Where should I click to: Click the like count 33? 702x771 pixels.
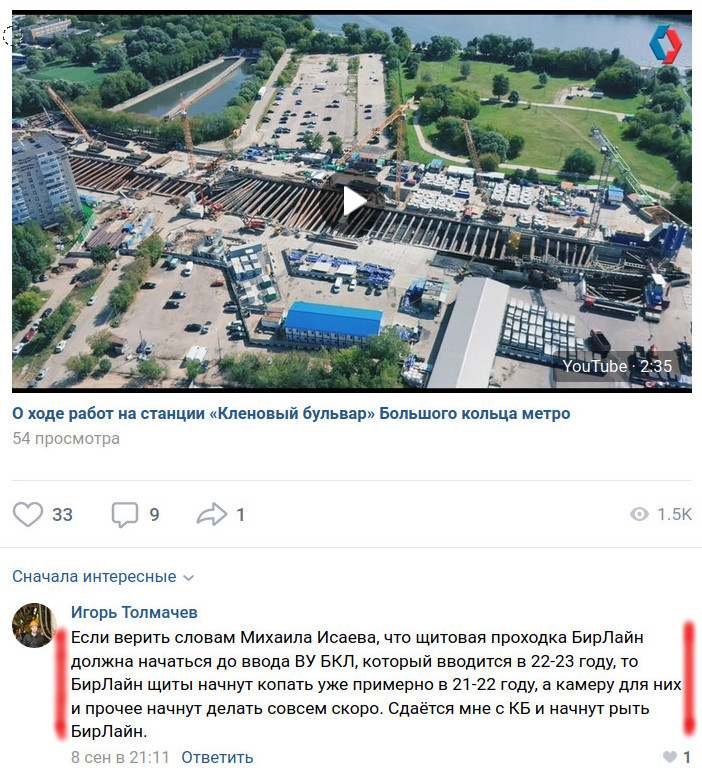pos(62,515)
